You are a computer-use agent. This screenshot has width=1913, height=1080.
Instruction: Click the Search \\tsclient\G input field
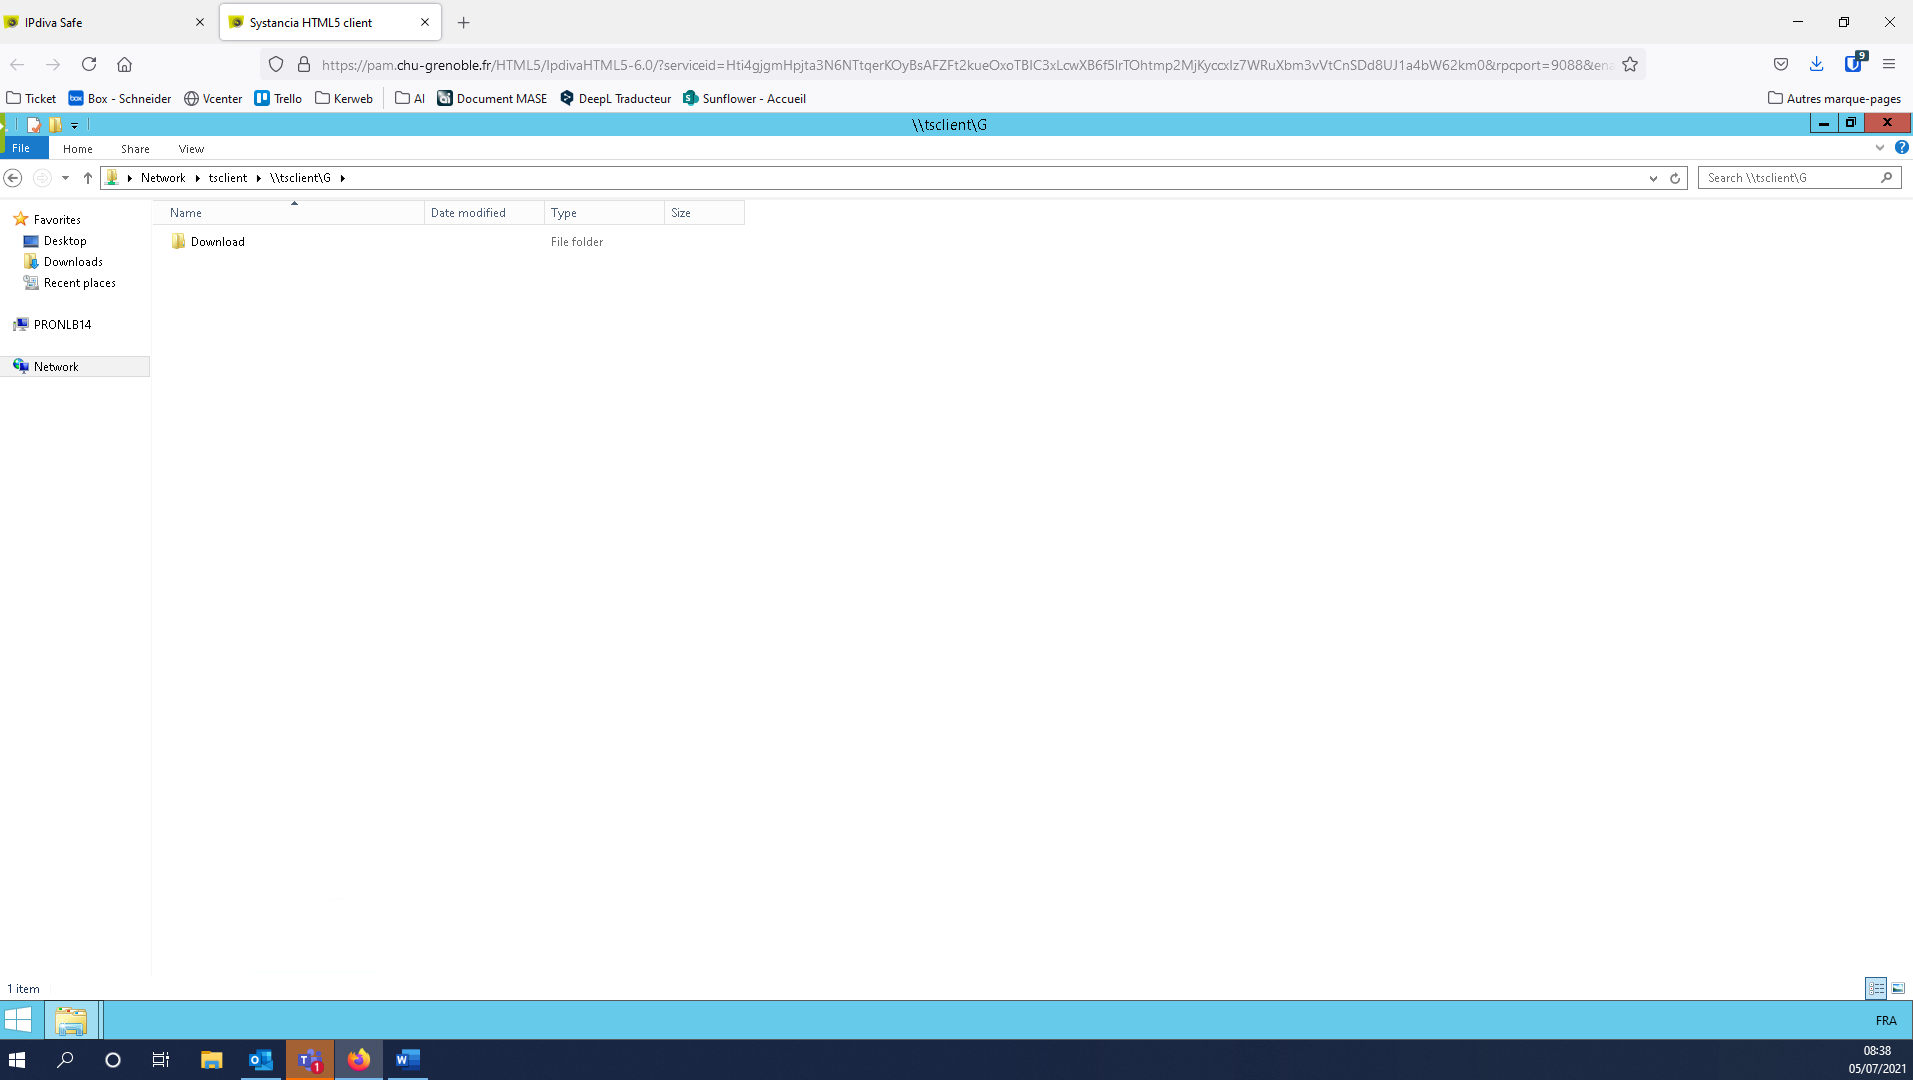[x=1790, y=178]
